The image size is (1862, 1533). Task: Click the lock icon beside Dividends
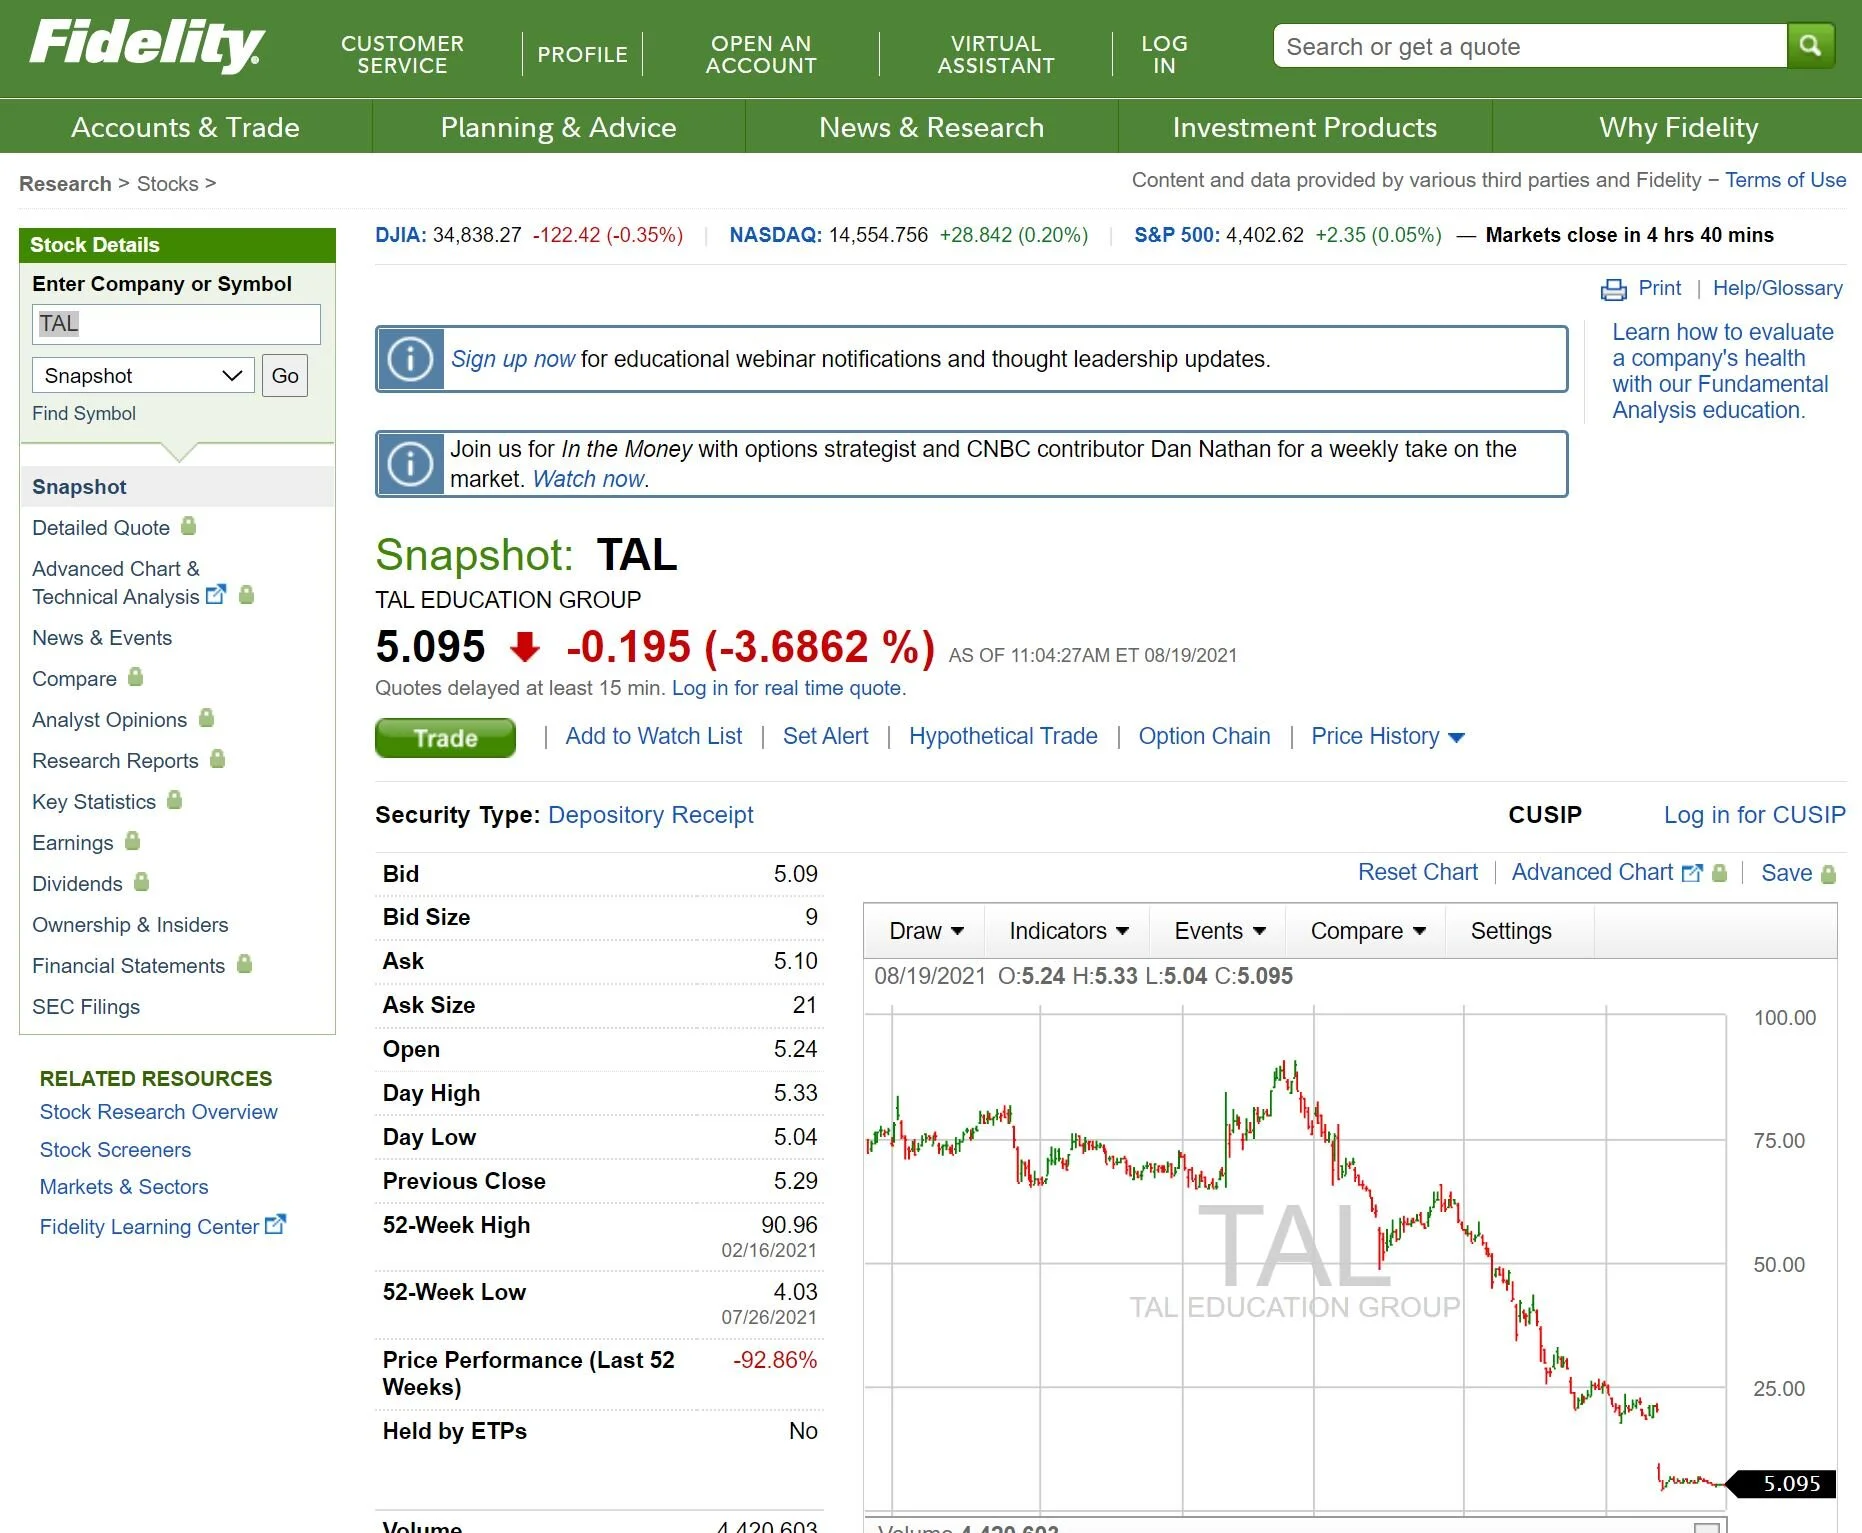142,882
